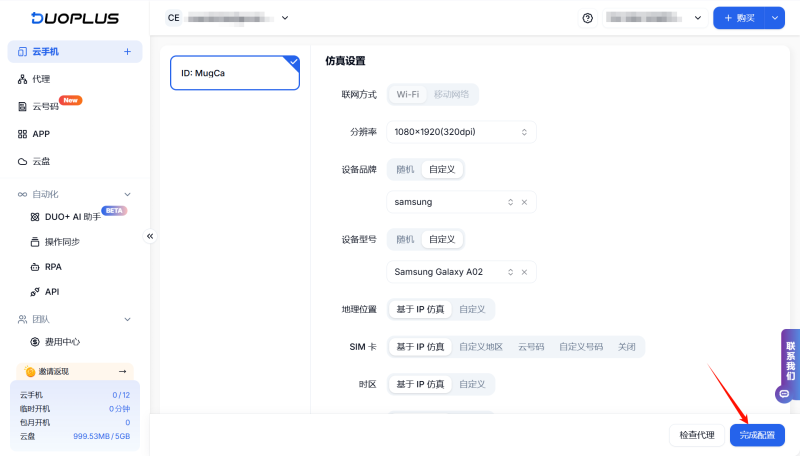Select 自定义 for 地理位置

pyautogui.click(x=472, y=309)
